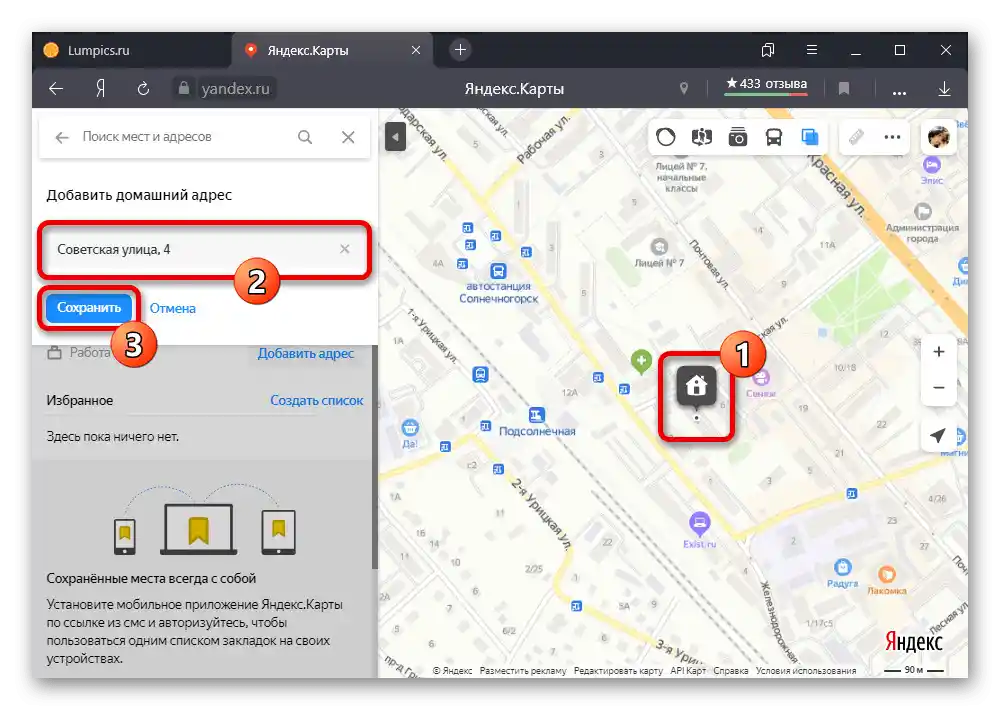Open the Редактировать карту link
Screen dimensions: 1000x710
tap(615, 671)
